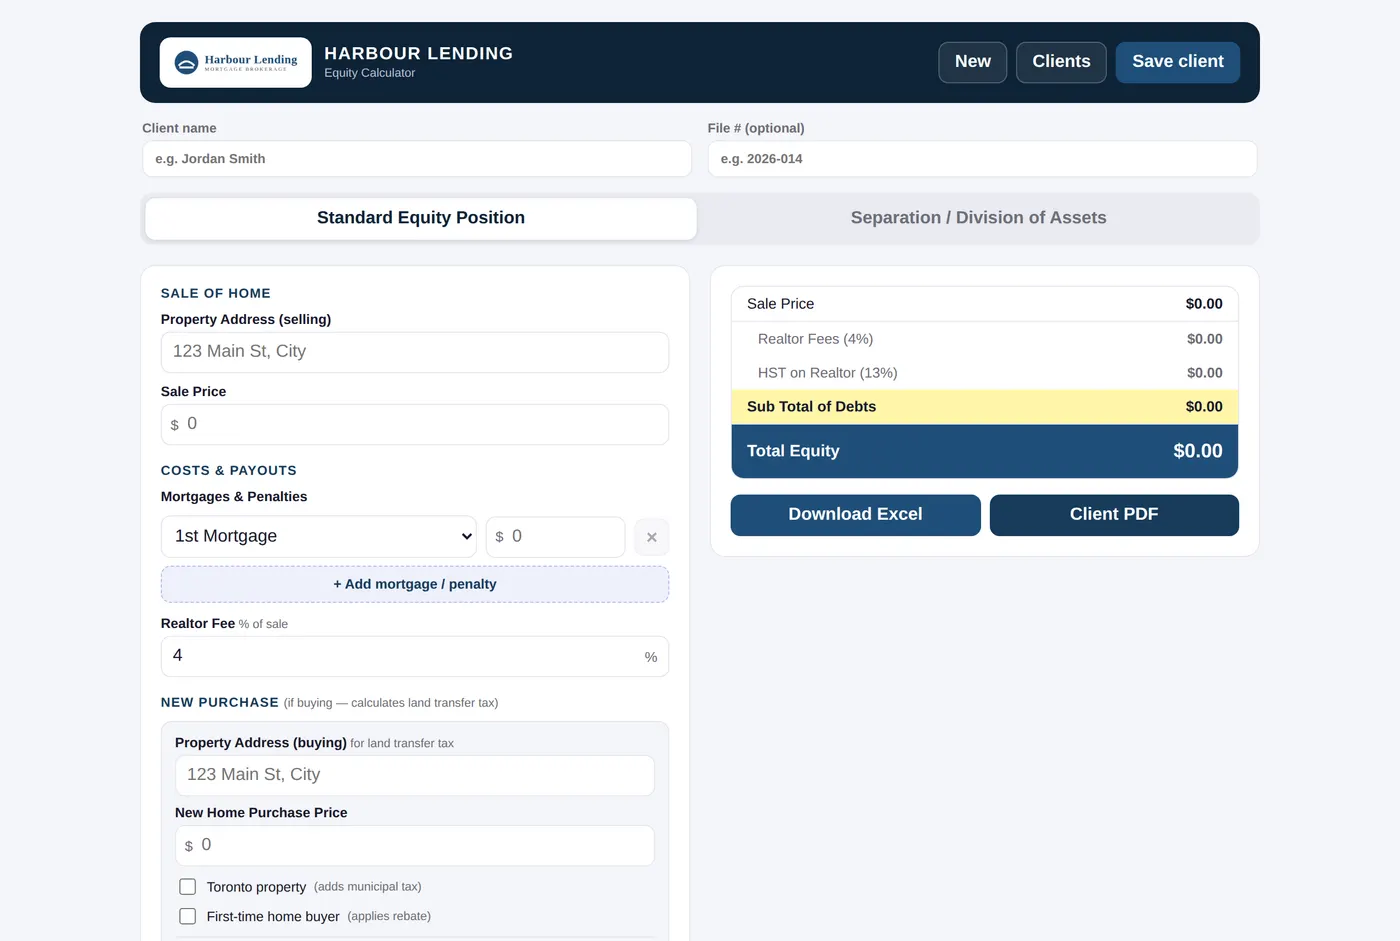Click the New Home Purchase Price input

(415, 845)
